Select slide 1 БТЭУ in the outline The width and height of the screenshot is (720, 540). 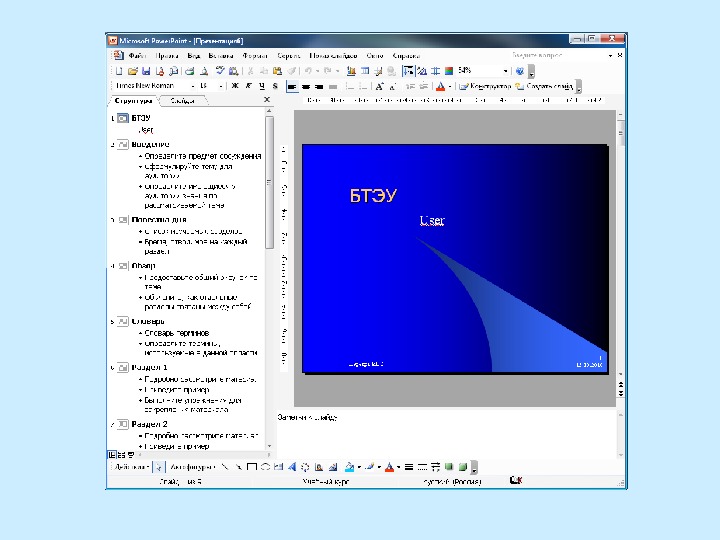point(141,118)
